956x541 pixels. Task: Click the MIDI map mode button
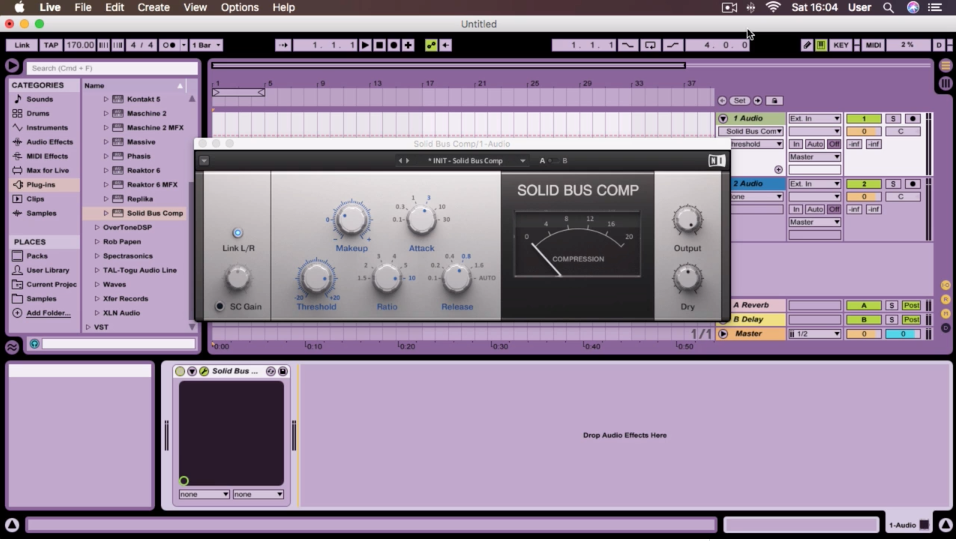click(873, 45)
